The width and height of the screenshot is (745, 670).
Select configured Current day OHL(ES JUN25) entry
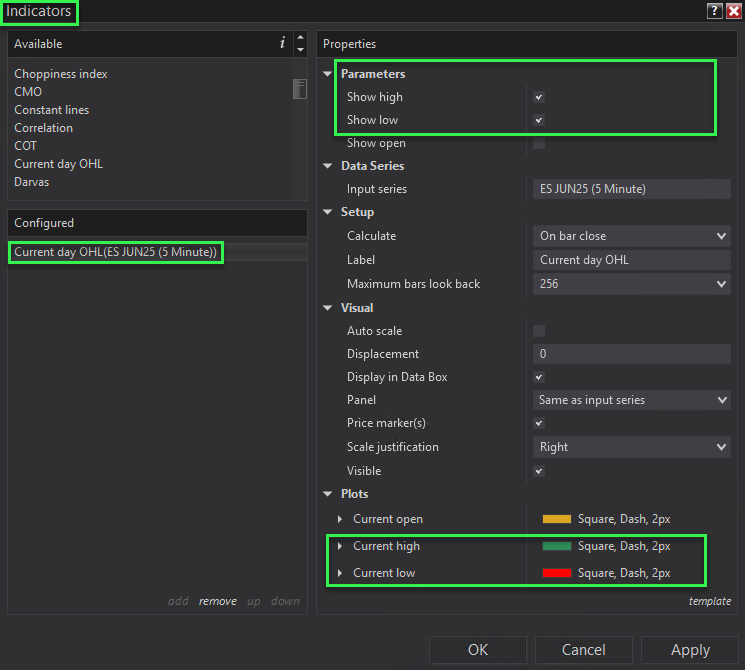115,252
